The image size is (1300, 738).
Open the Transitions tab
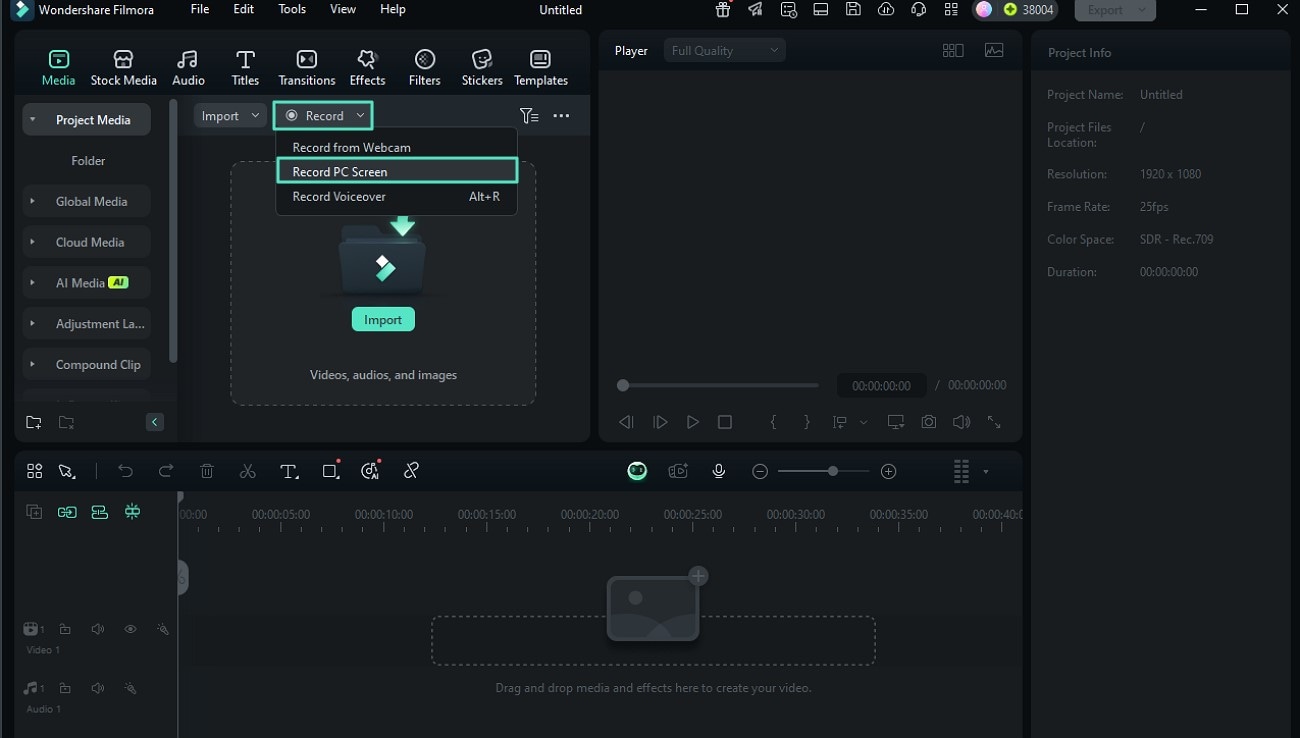pyautogui.click(x=307, y=68)
